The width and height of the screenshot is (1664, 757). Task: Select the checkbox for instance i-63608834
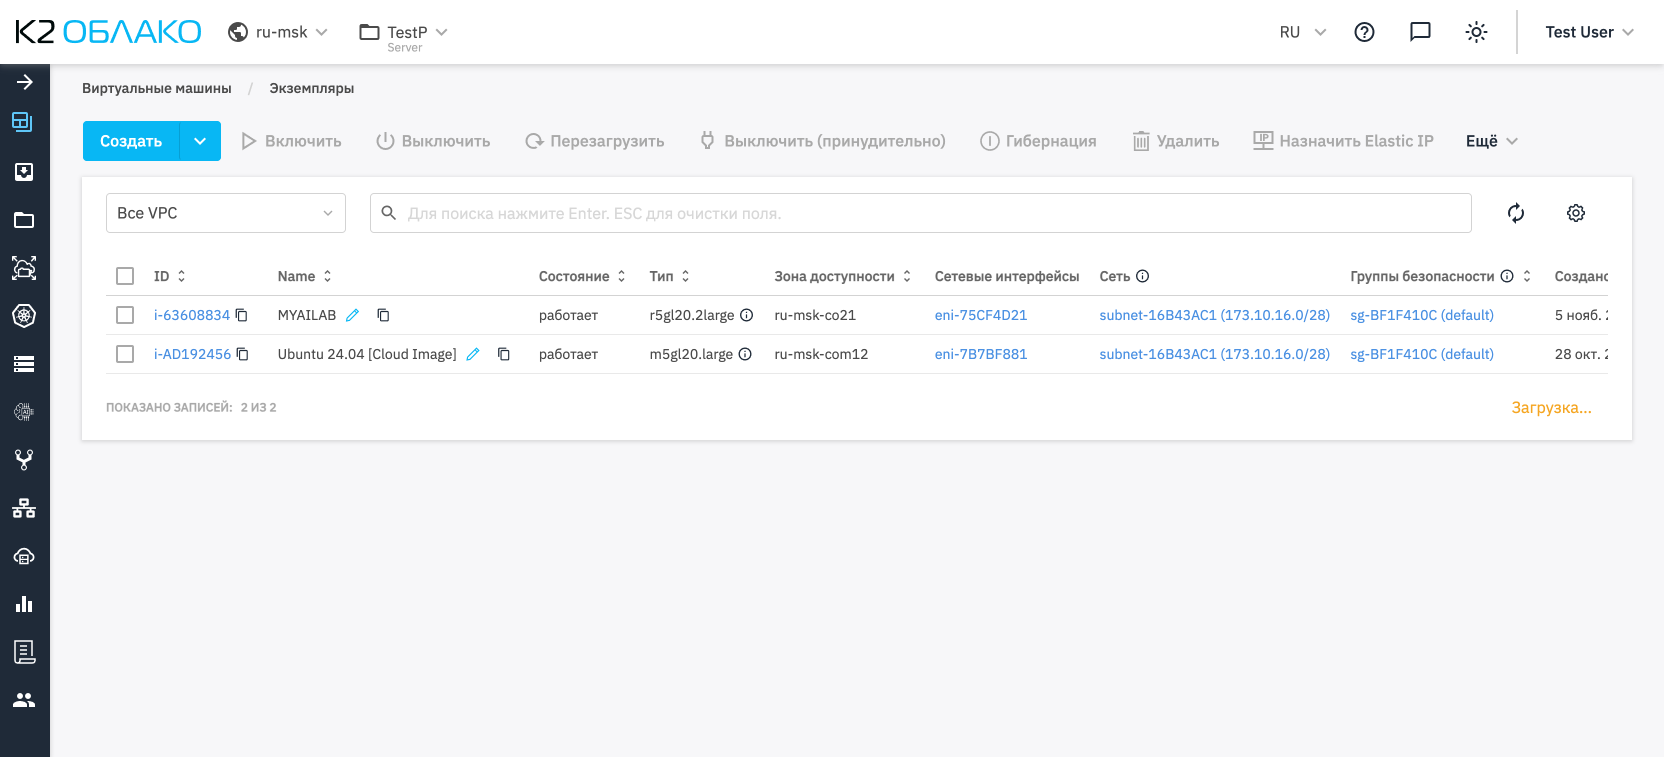tap(125, 315)
